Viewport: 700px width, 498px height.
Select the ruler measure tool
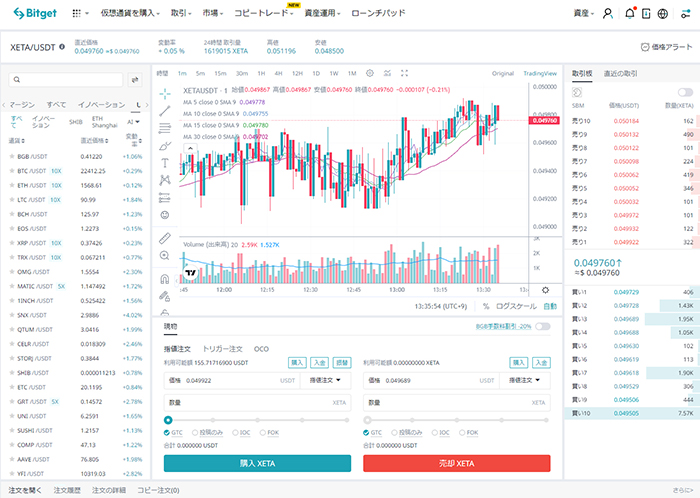point(165,238)
